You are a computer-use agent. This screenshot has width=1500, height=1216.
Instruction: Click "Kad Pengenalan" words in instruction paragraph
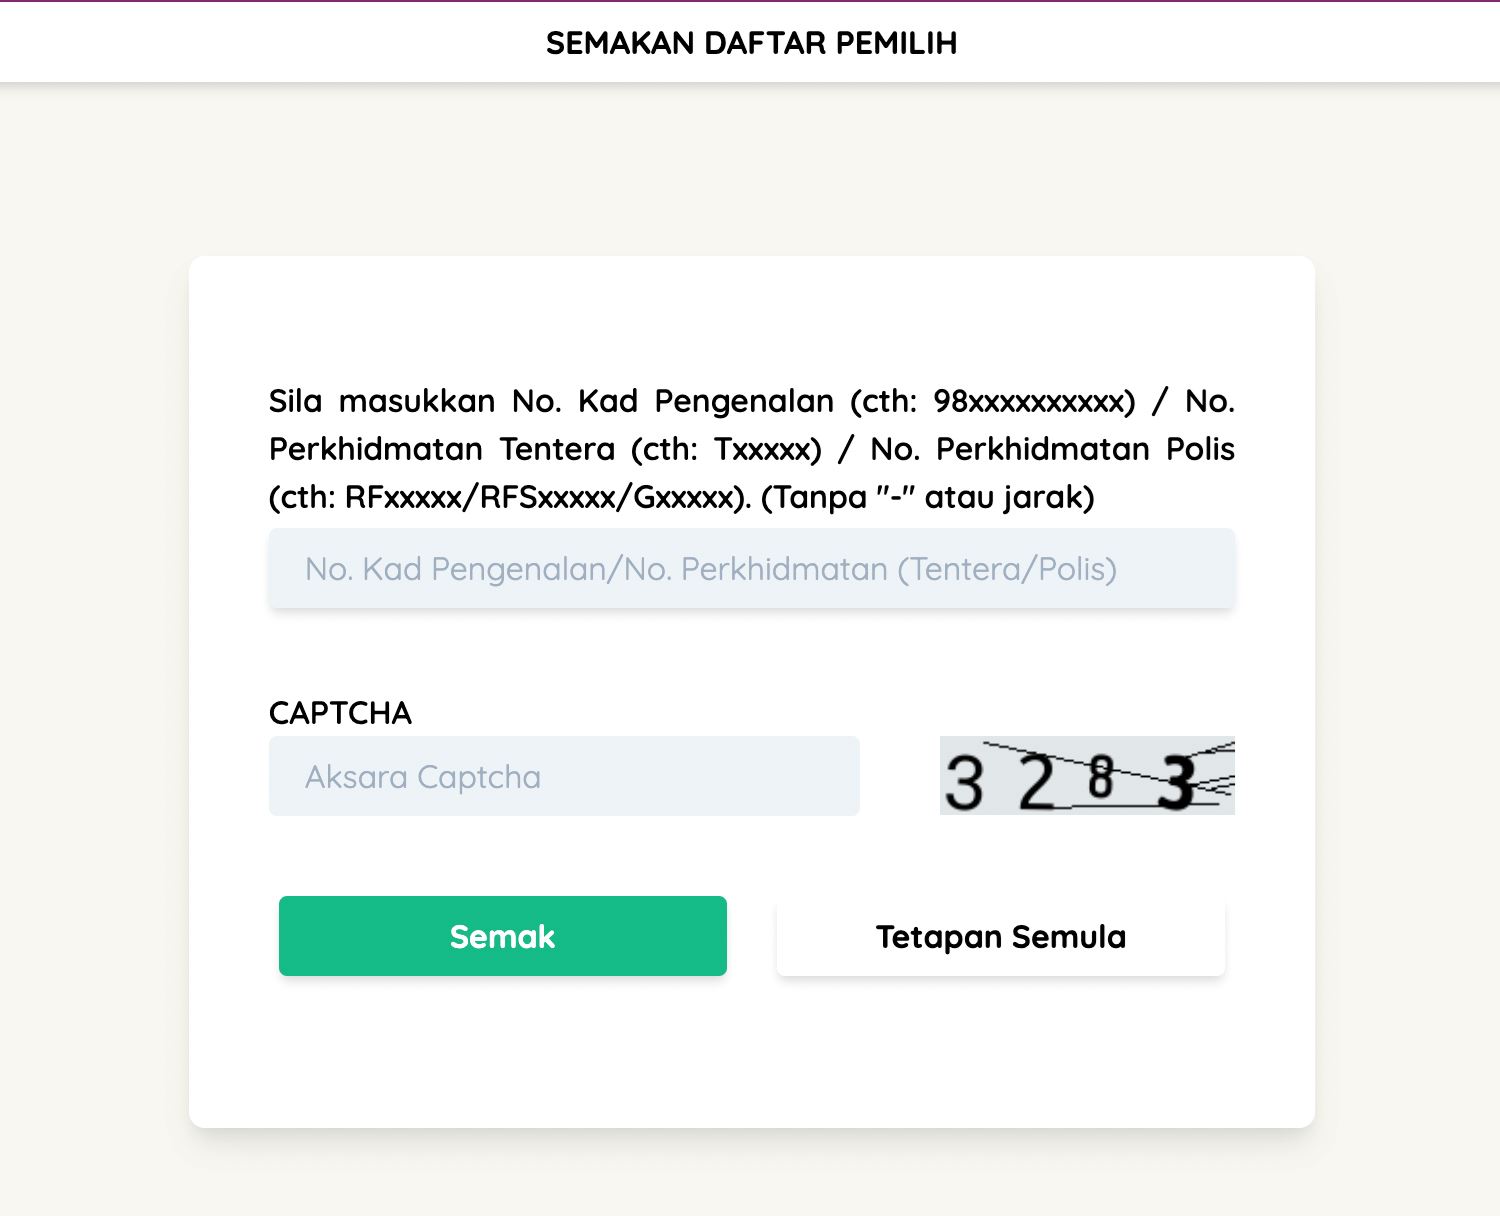point(706,401)
